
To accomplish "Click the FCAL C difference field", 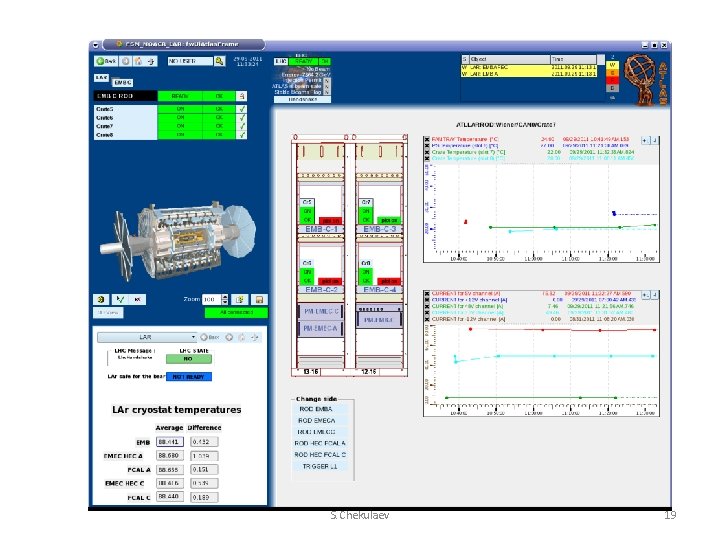I will point(204,497).
